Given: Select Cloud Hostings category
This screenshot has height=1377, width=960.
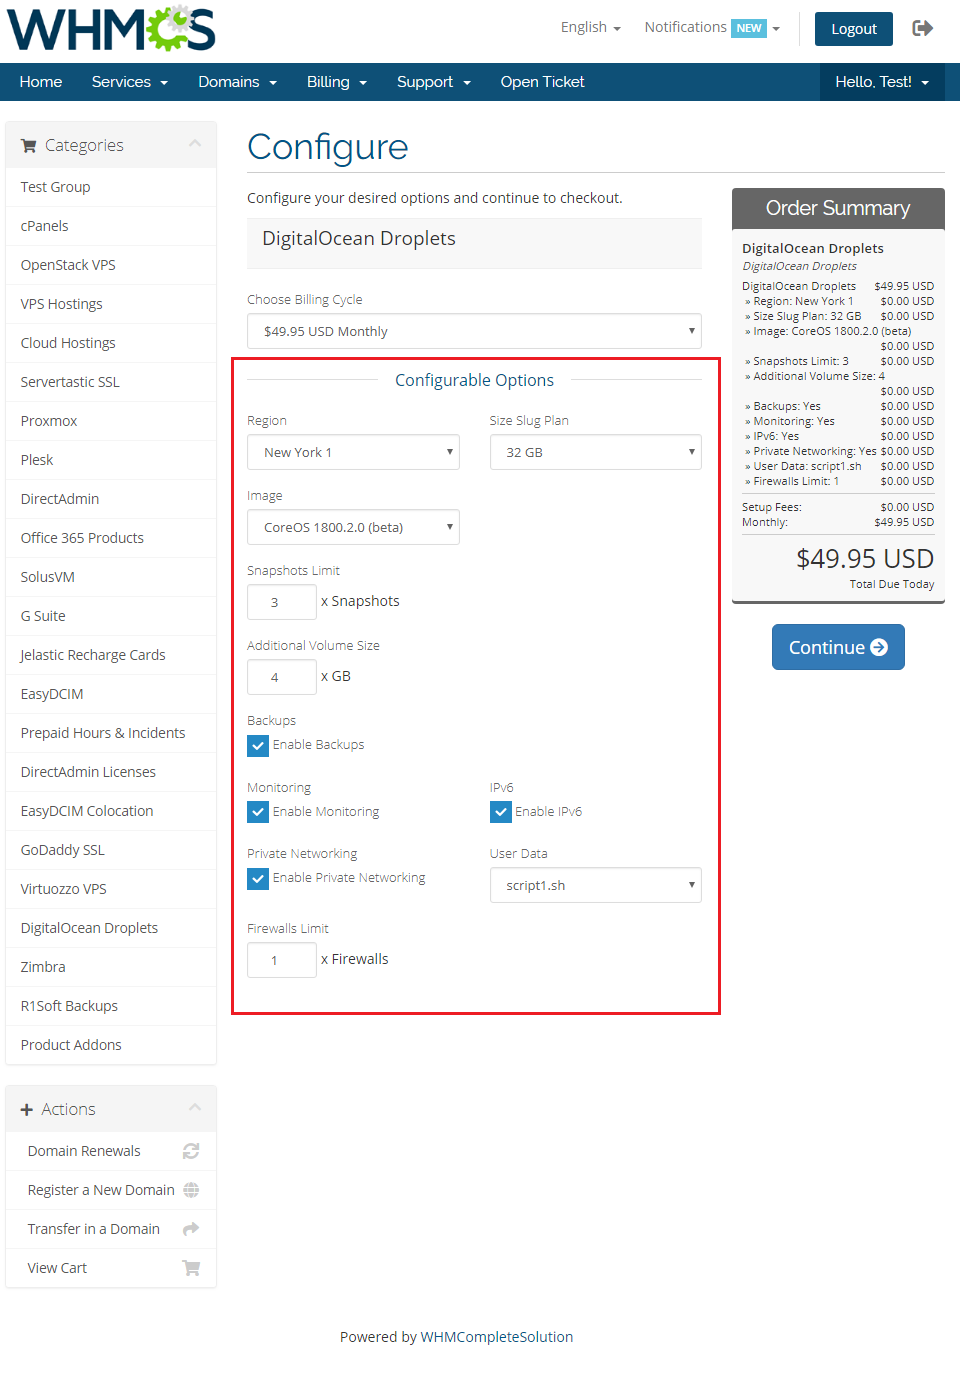Looking at the screenshot, I should (111, 343).
